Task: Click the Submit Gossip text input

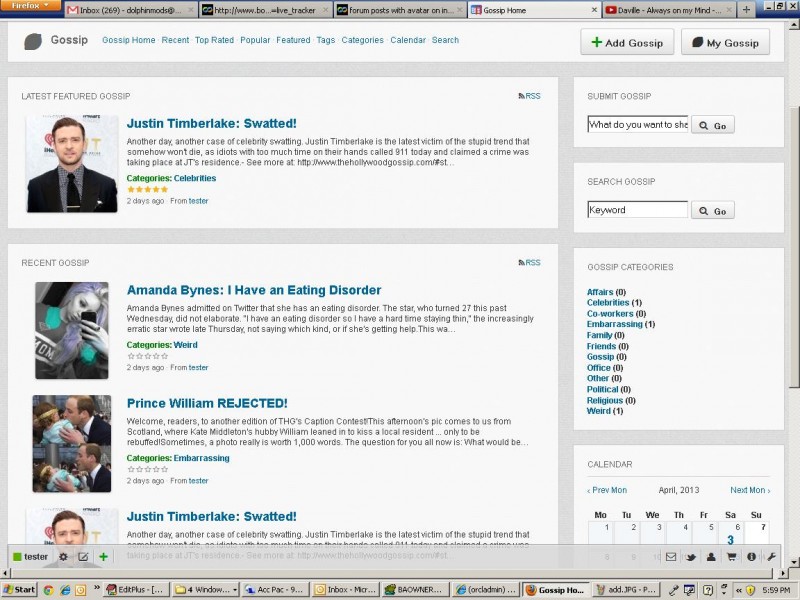Action: tap(638, 124)
